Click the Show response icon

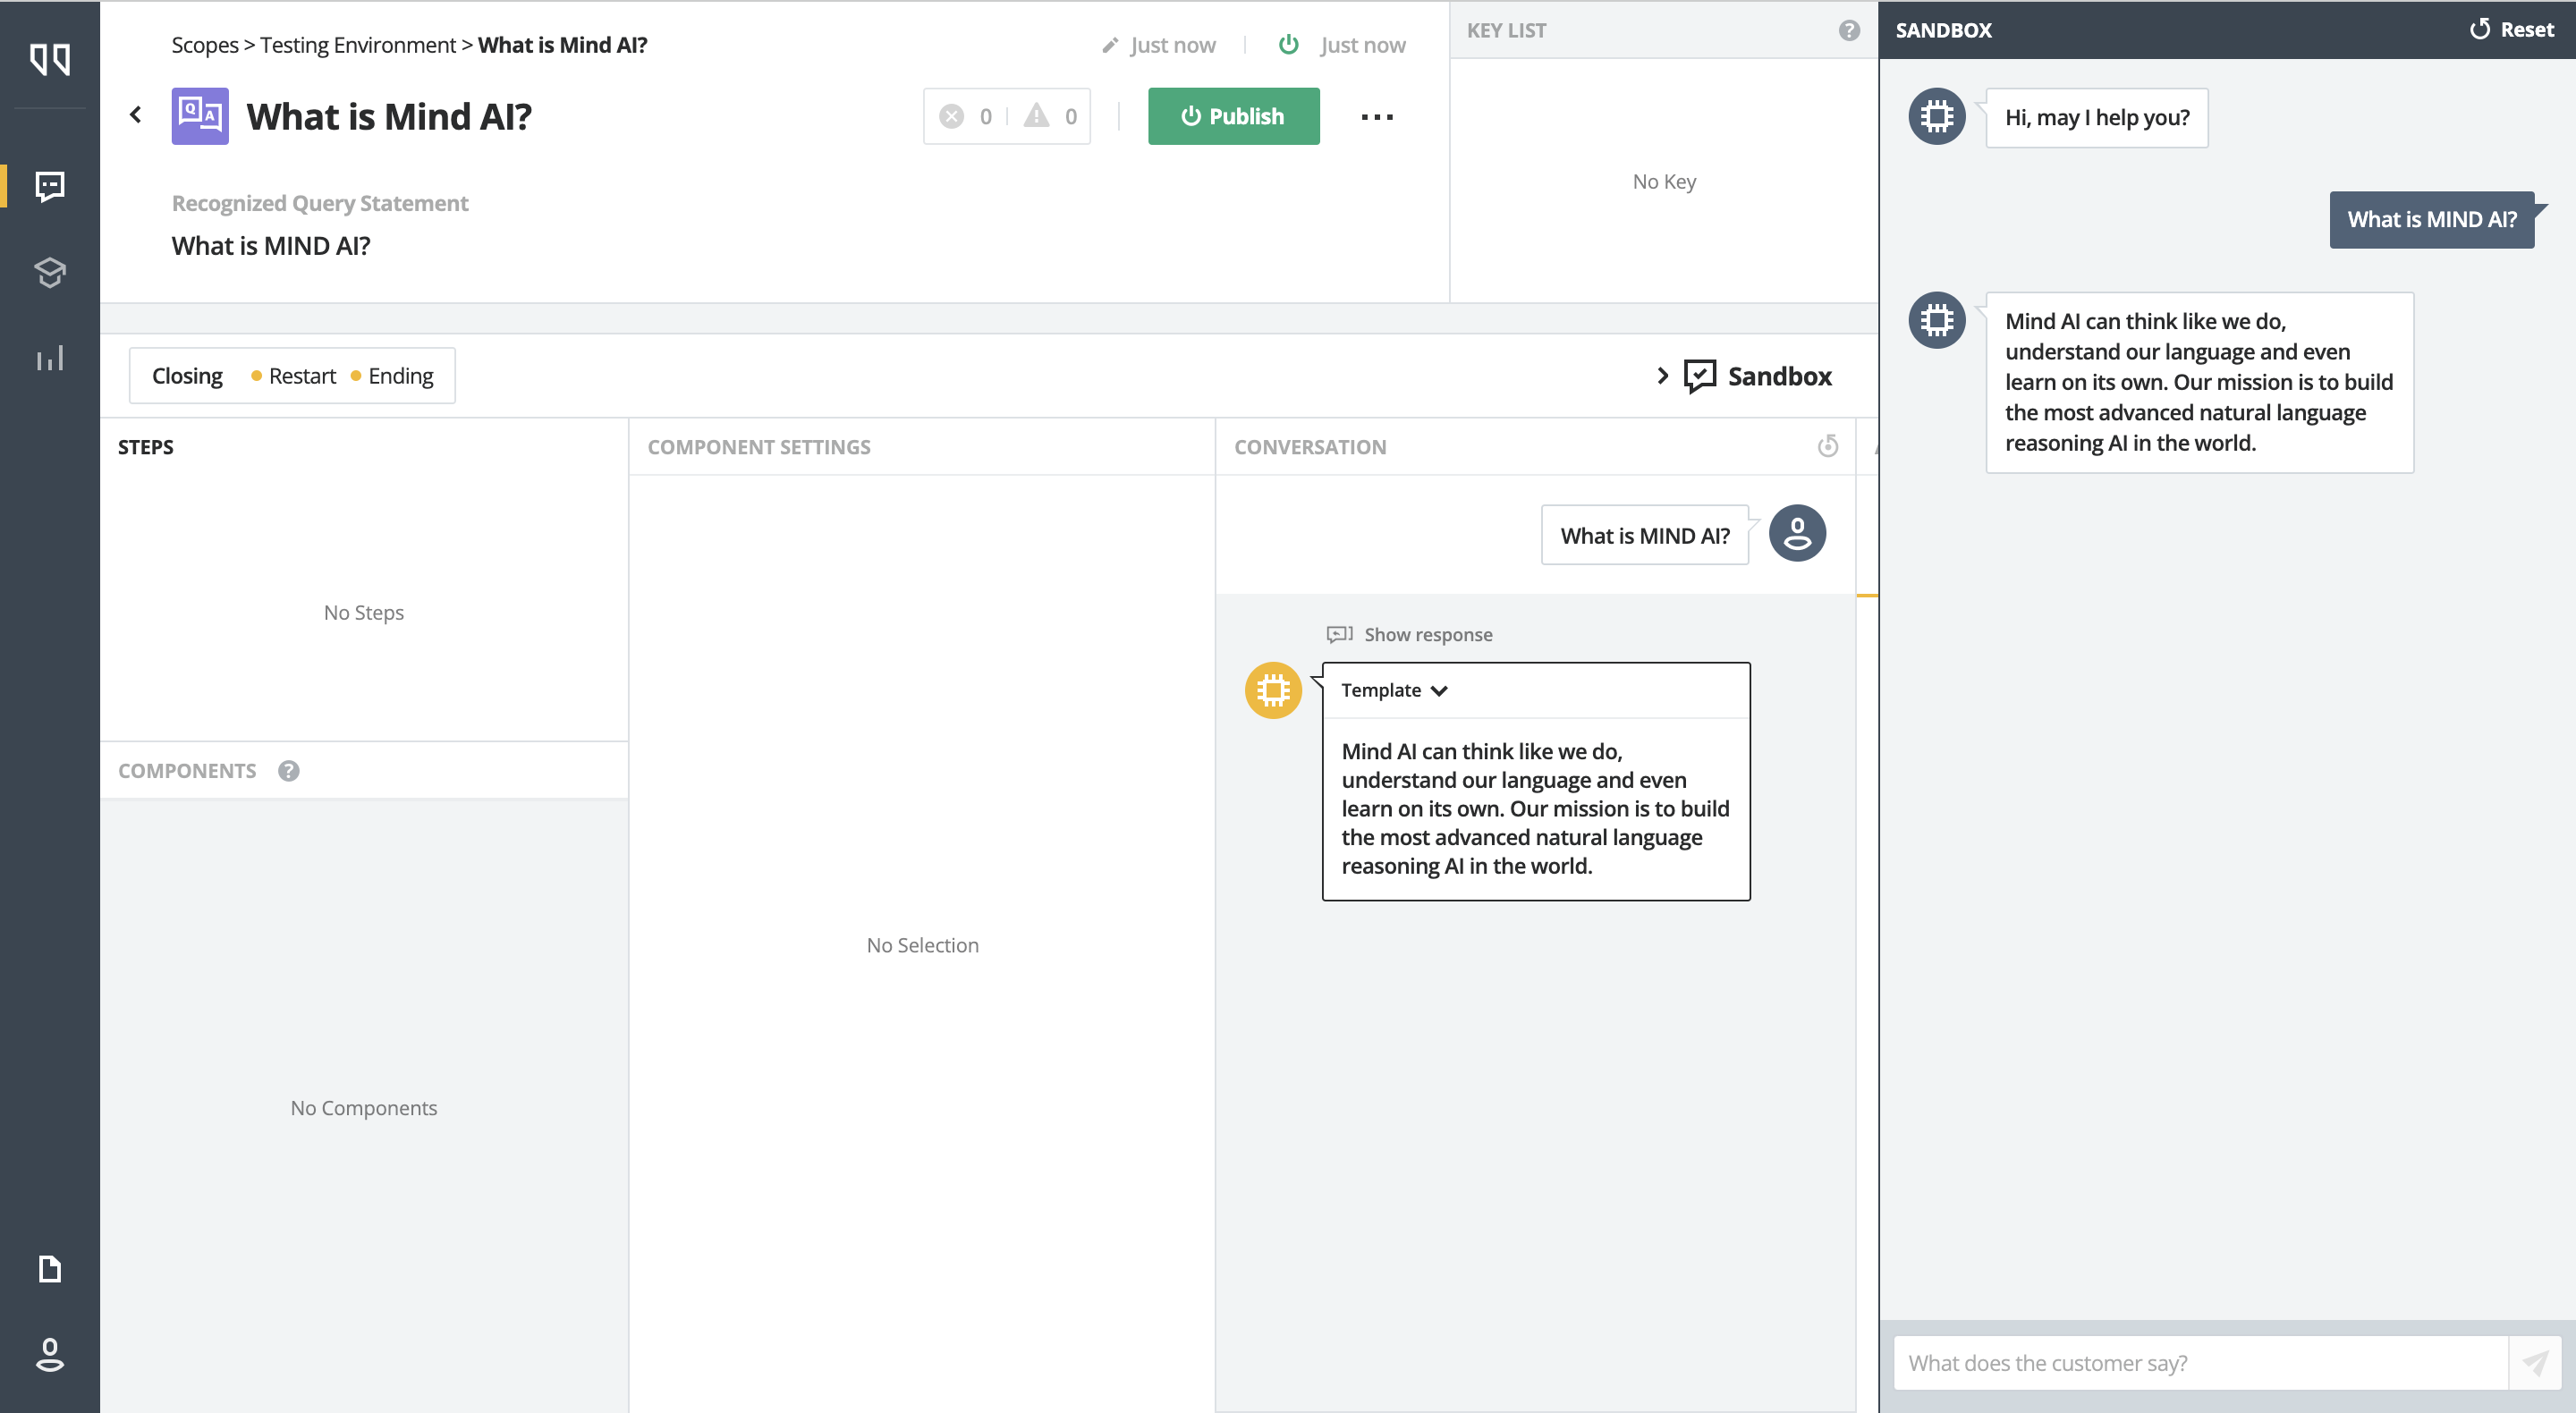[1339, 634]
